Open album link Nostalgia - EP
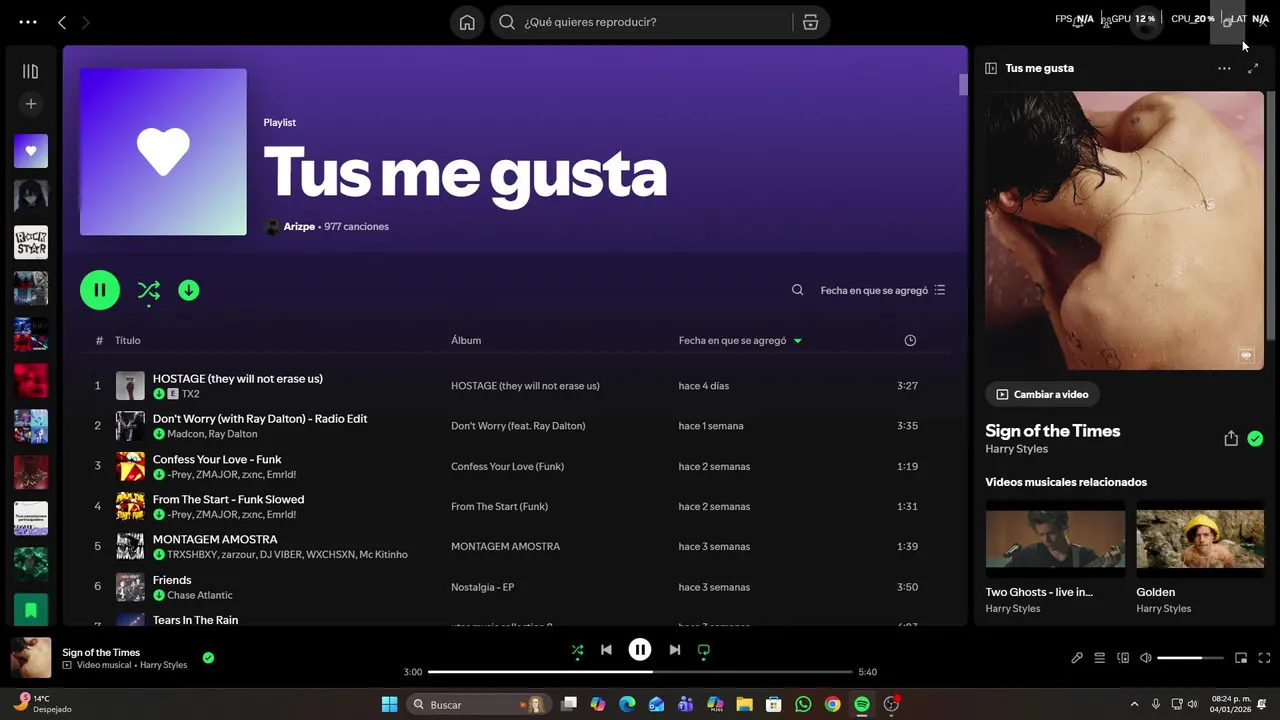This screenshot has height=720, width=1280. (483, 587)
